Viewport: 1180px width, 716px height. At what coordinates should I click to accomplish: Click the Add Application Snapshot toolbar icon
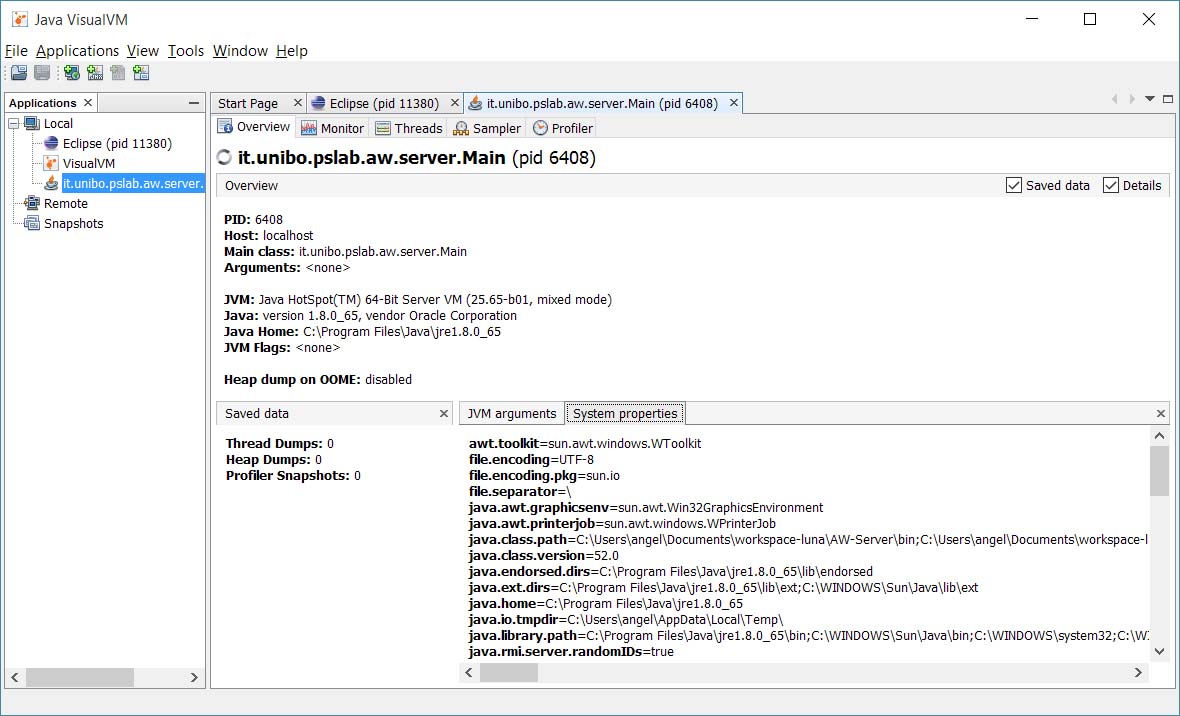[x=141, y=72]
